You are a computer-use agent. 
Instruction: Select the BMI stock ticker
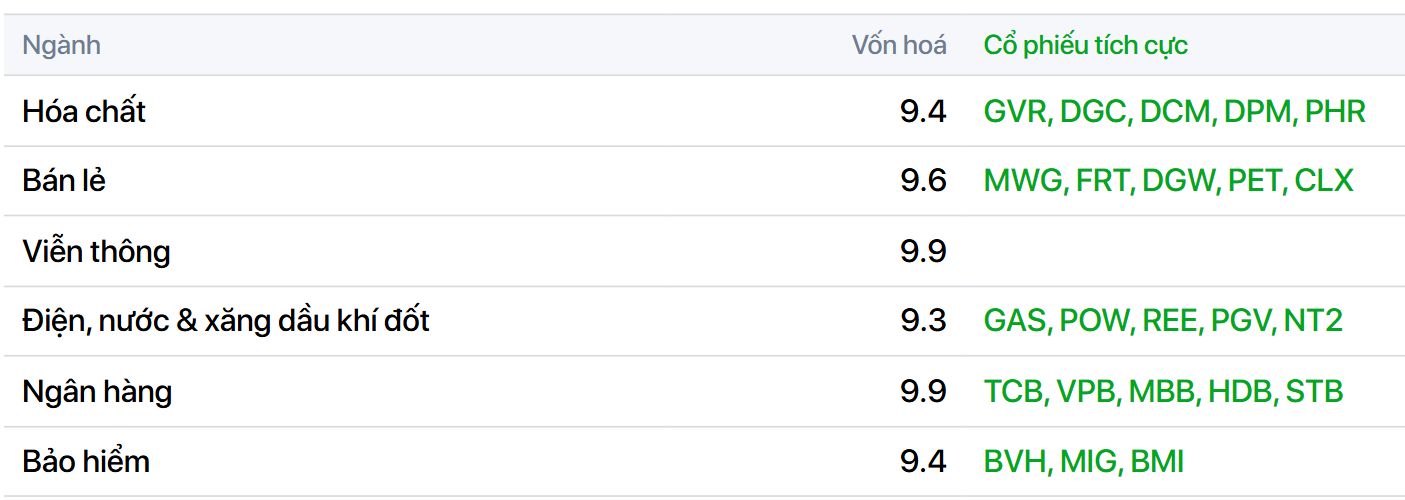[x=1157, y=461]
